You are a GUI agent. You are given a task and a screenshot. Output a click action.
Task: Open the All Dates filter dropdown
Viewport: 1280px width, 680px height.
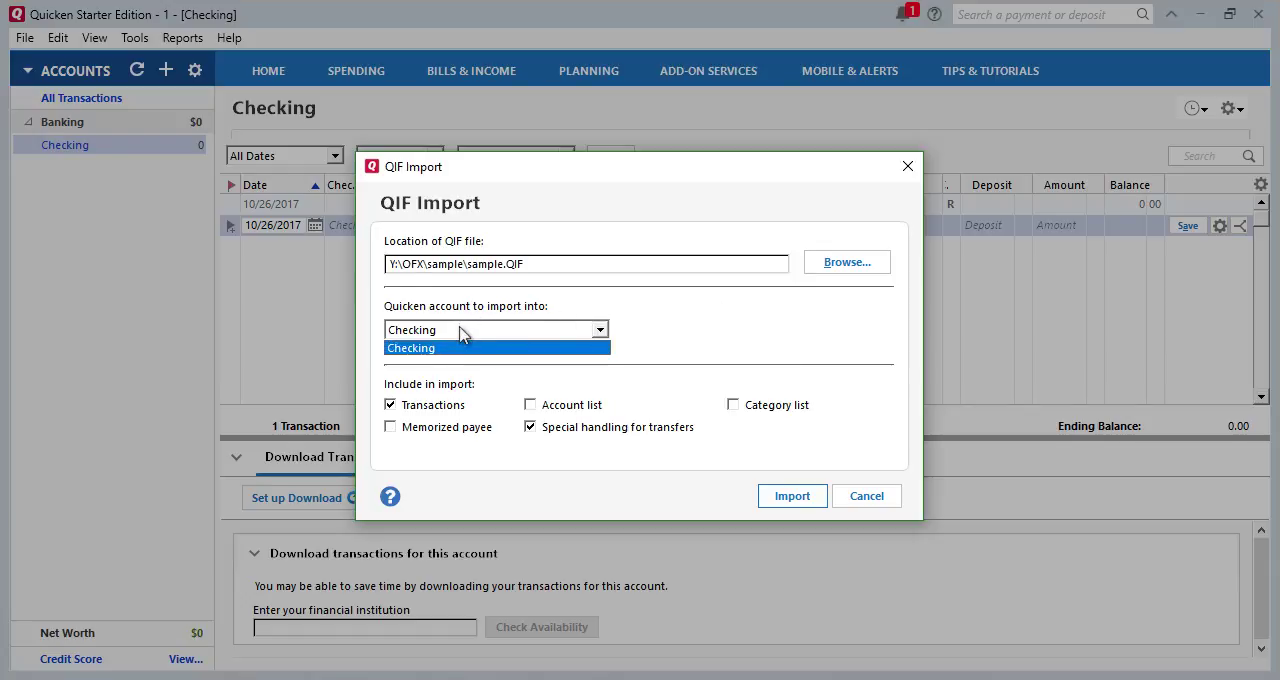[x=285, y=156]
